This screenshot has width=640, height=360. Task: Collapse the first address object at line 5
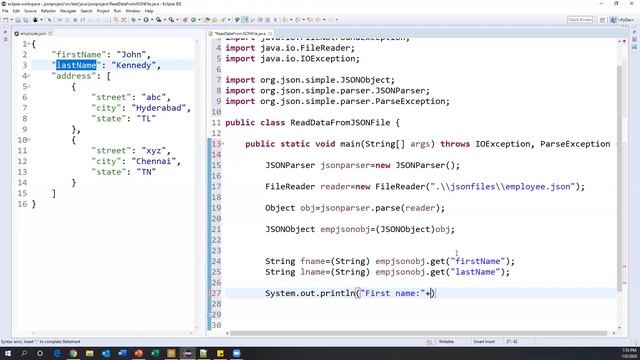click(29, 87)
